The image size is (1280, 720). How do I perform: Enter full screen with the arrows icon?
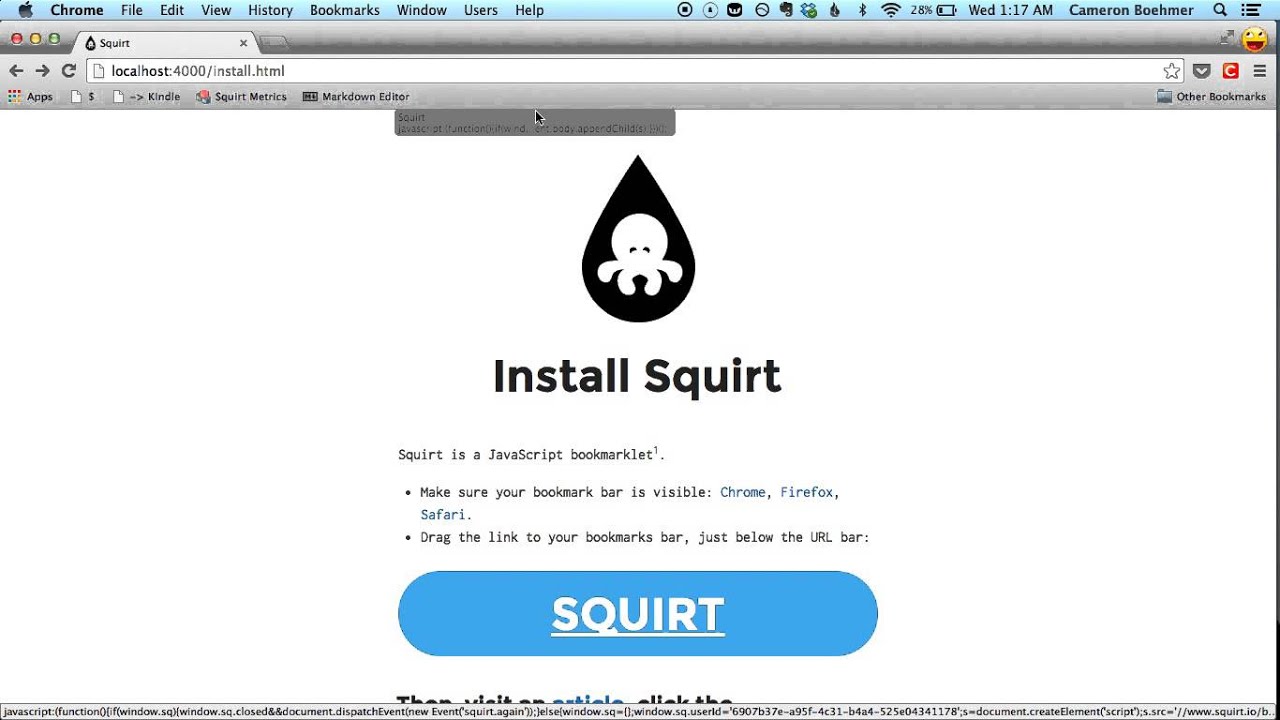(x=1227, y=37)
